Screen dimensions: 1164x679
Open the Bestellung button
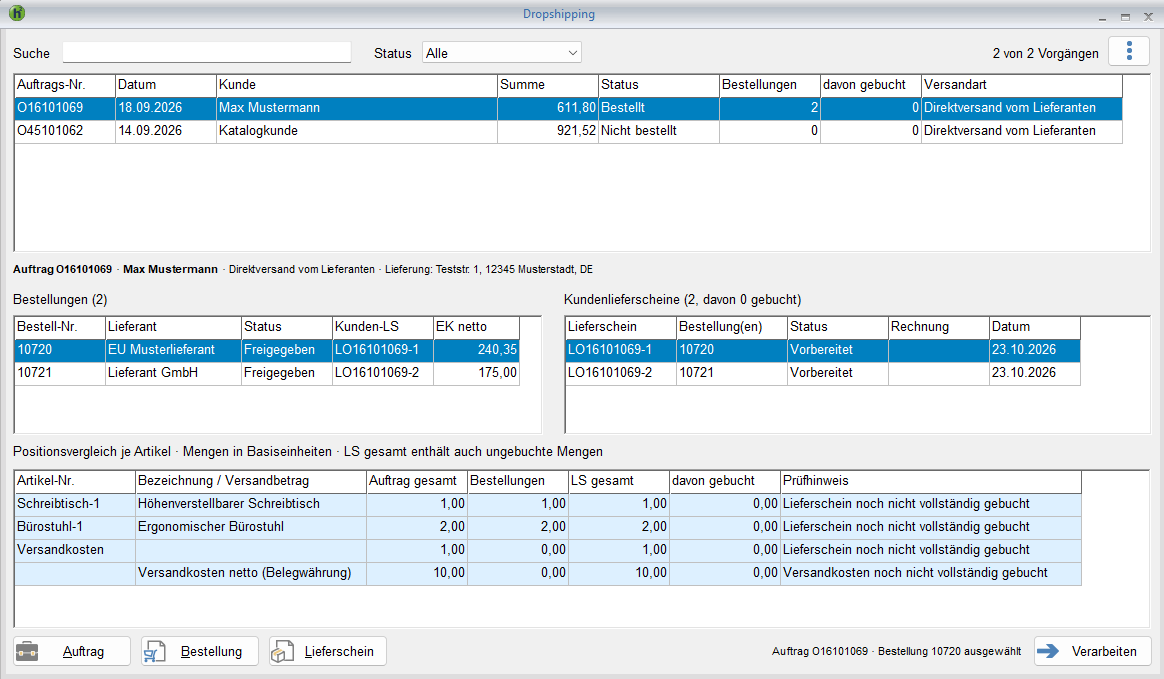[200, 652]
